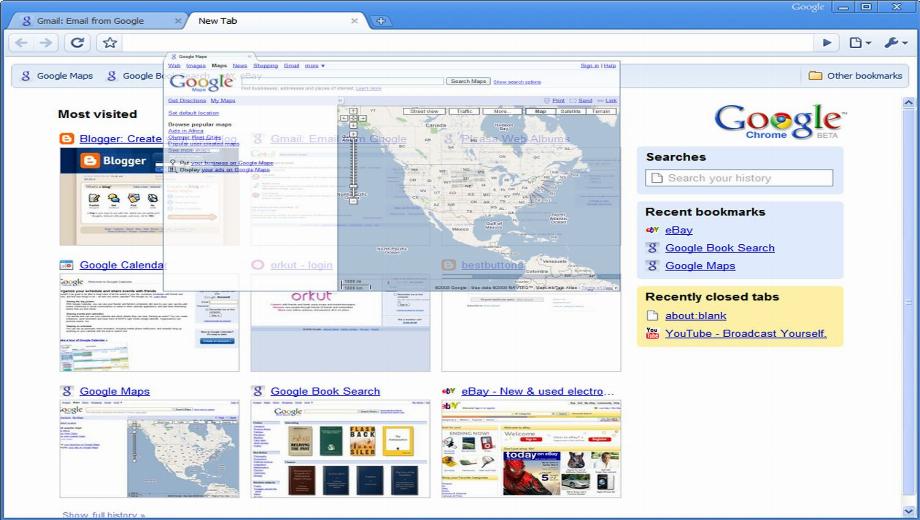Screen dimensions: 920x520
Task: Open eBay under Recent bookmarks
Action: (679, 230)
